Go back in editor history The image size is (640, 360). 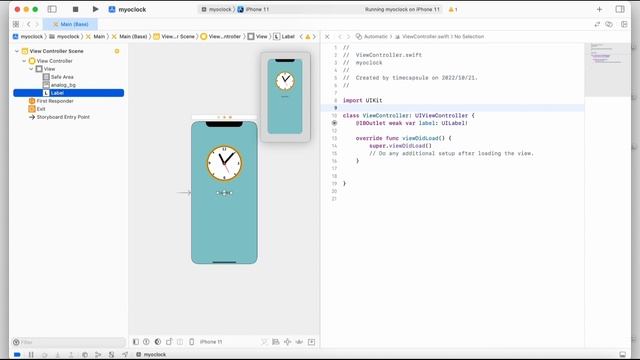pyautogui.click(x=29, y=24)
